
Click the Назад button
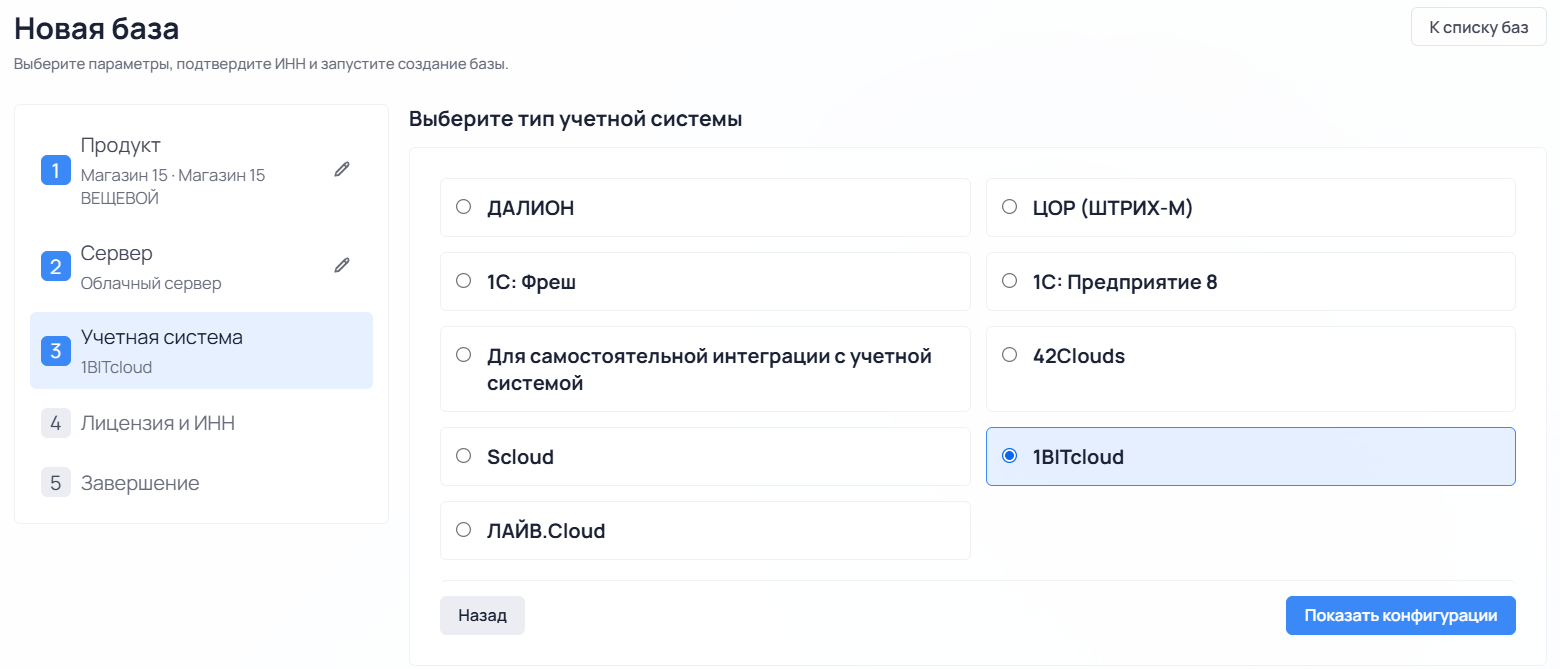[482, 616]
